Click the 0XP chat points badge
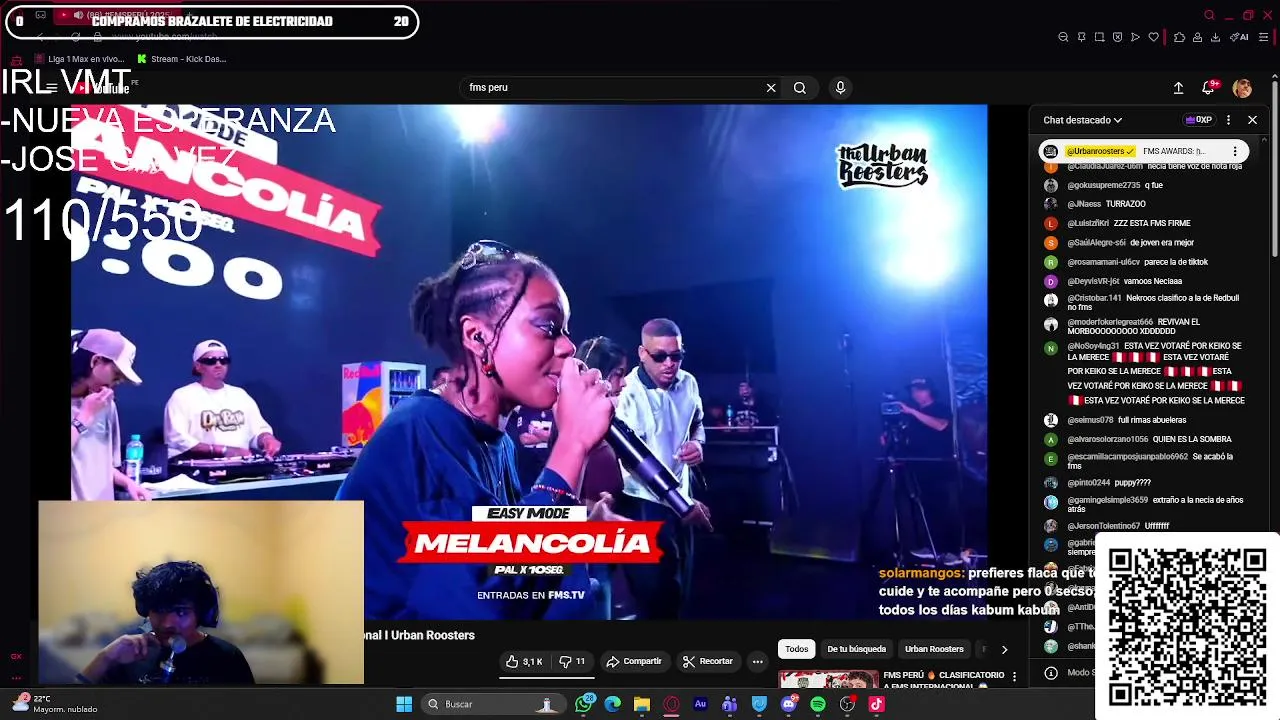The height and width of the screenshot is (720, 1280). point(1198,120)
